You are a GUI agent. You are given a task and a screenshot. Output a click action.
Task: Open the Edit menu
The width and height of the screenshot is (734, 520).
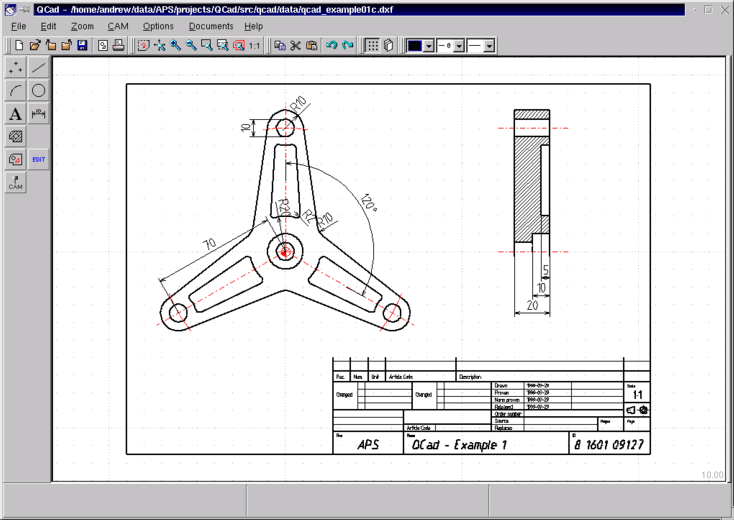(x=48, y=26)
